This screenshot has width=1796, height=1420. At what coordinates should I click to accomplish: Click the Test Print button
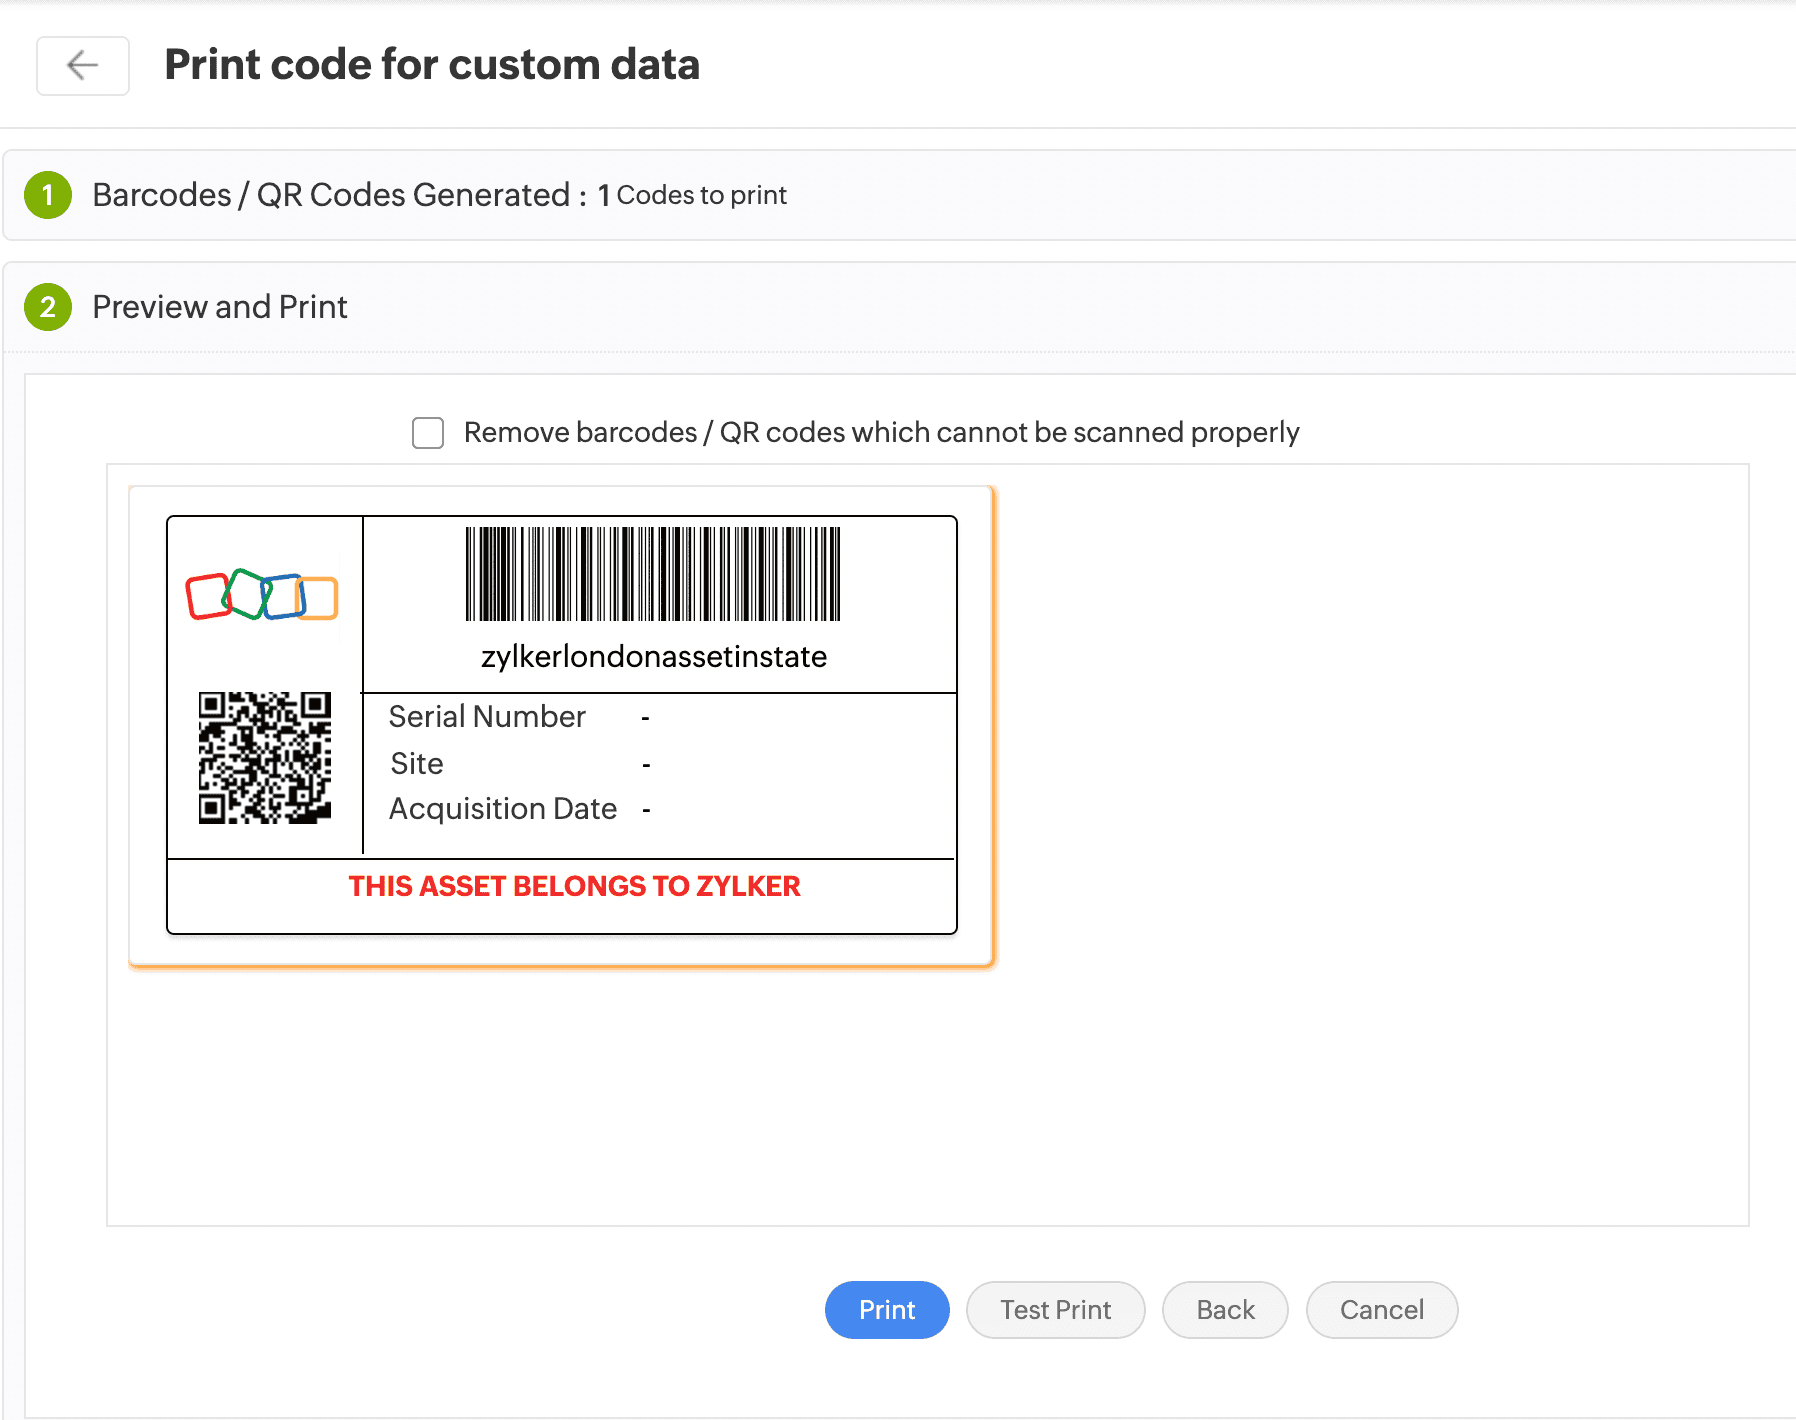point(1055,1310)
